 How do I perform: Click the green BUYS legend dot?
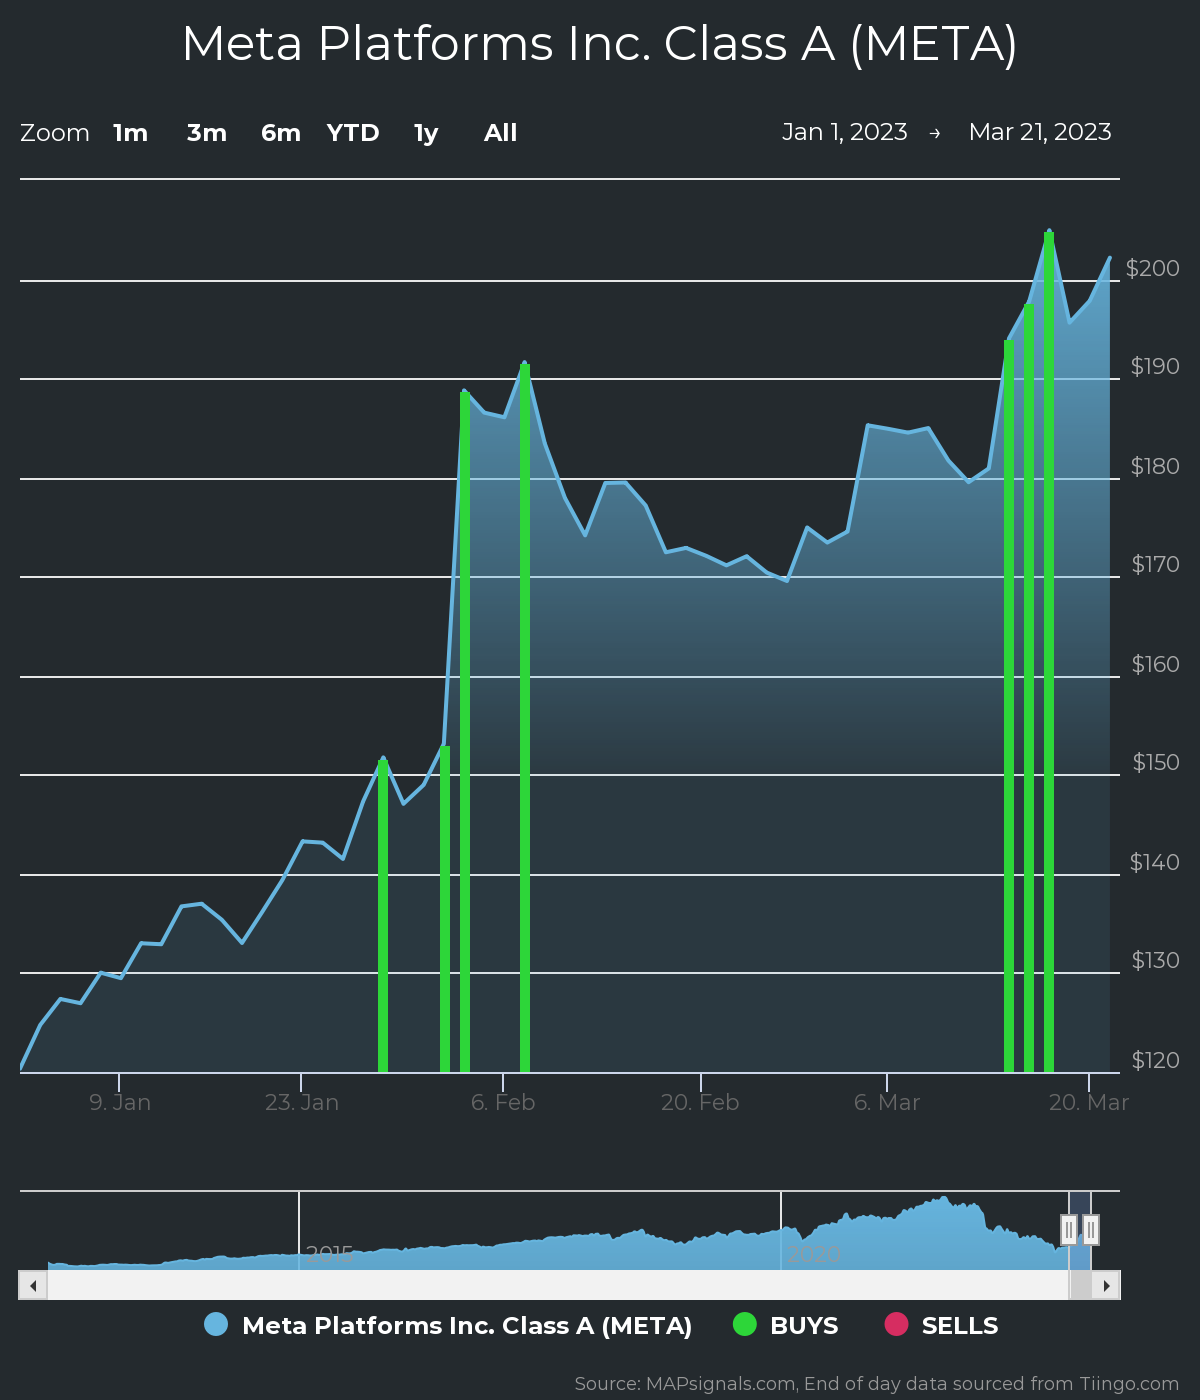coord(745,1324)
